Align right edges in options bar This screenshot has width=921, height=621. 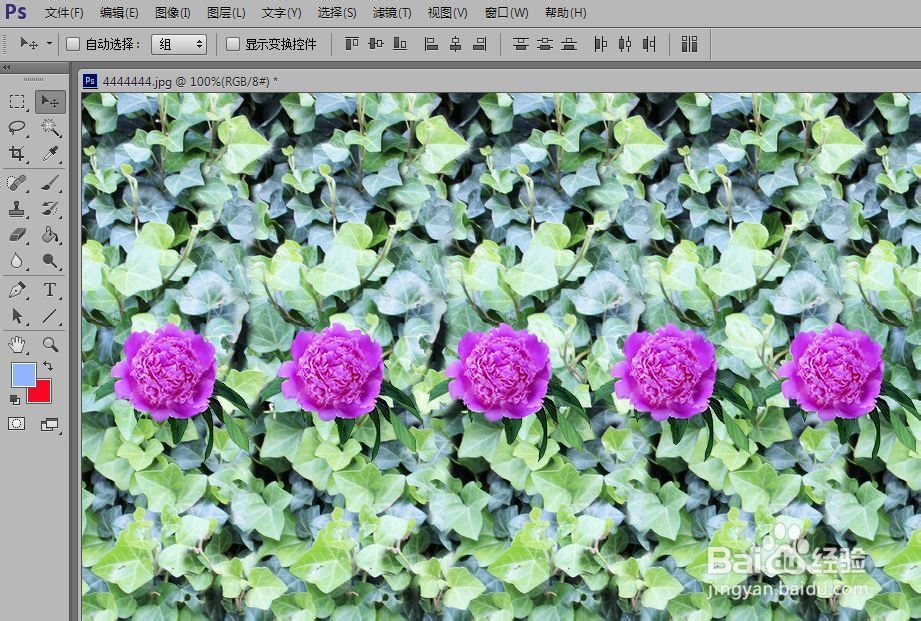click(x=480, y=43)
